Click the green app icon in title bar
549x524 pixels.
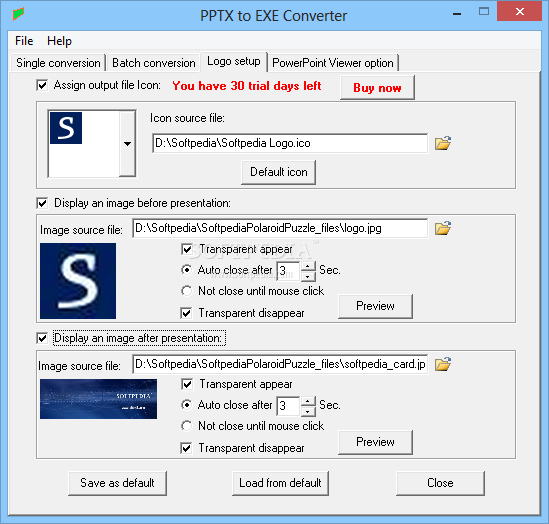coord(19,14)
